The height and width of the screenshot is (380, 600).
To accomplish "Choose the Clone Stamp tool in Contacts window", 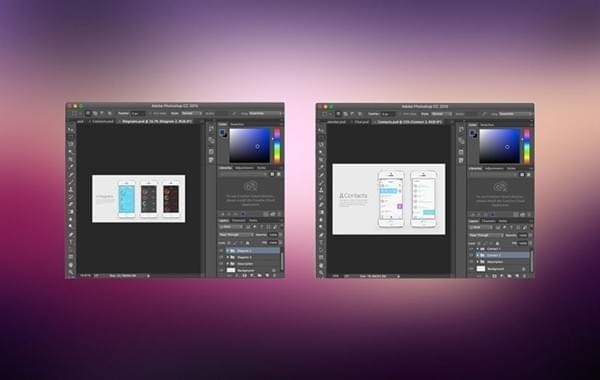I will (321, 190).
